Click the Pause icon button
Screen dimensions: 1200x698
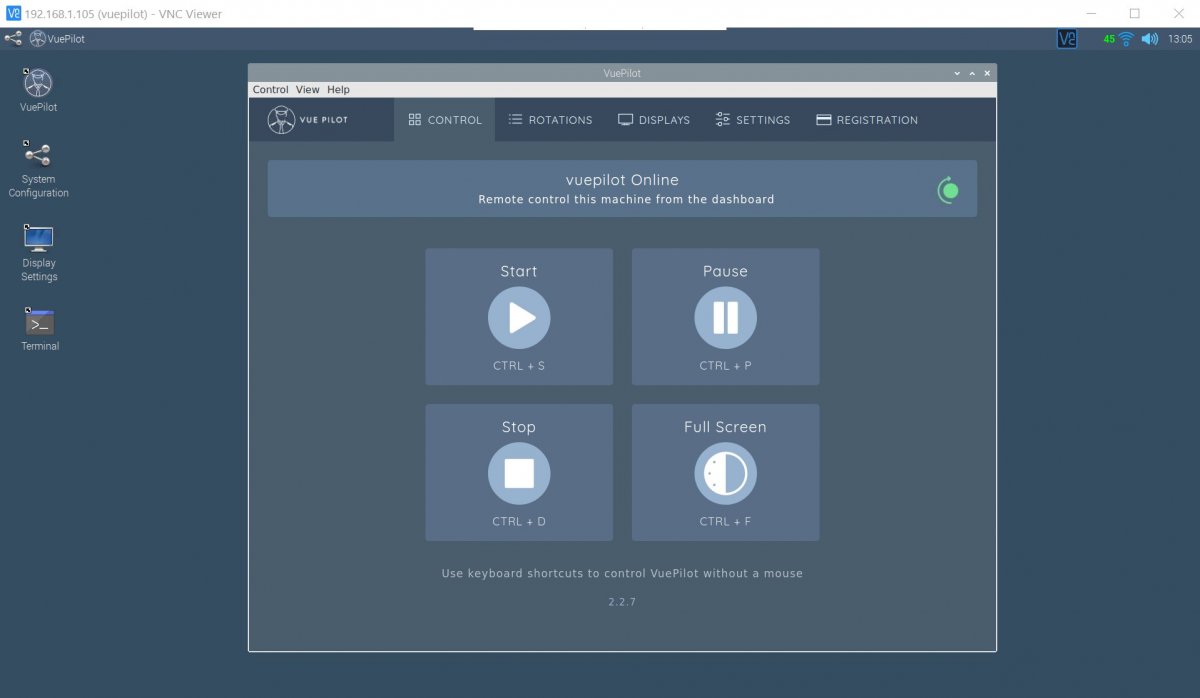click(725, 318)
